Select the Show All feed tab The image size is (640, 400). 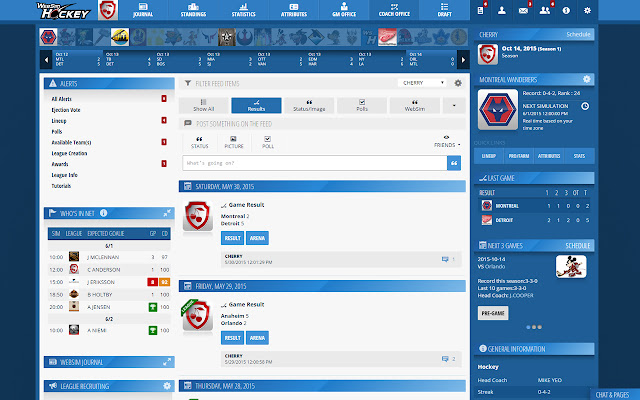(x=203, y=105)
